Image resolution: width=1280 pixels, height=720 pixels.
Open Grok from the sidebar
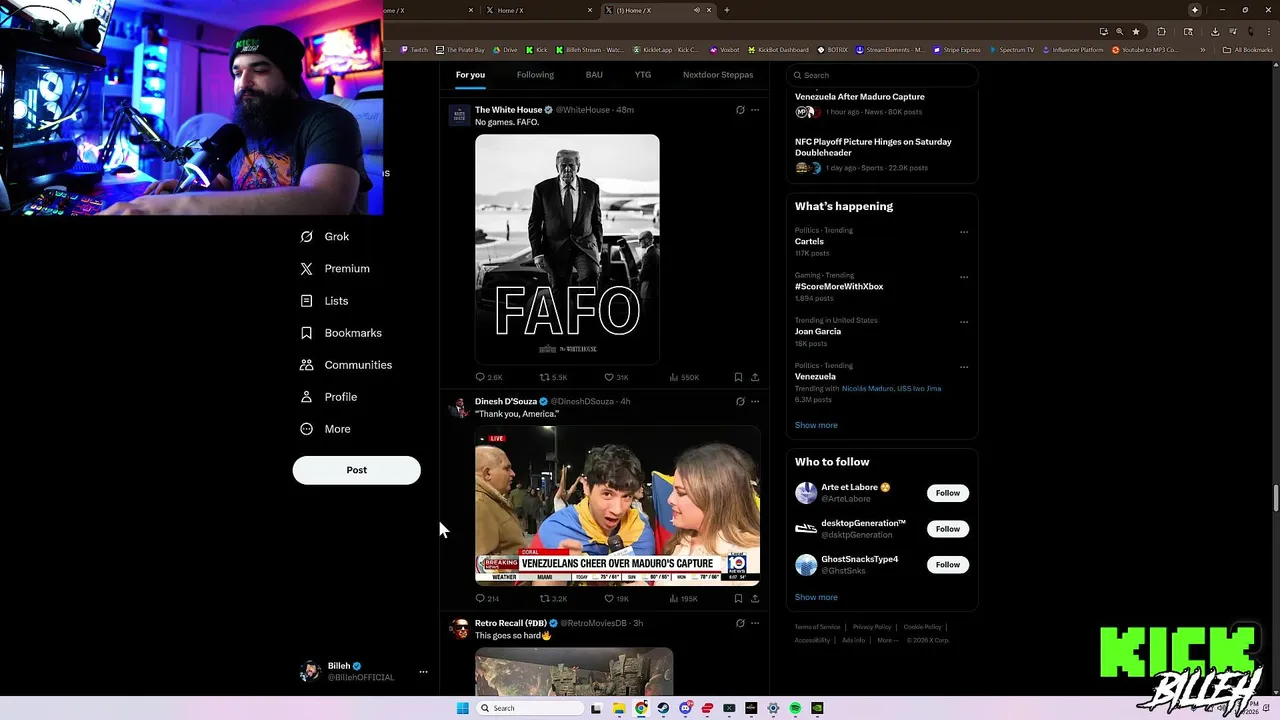tap(325, 237)
